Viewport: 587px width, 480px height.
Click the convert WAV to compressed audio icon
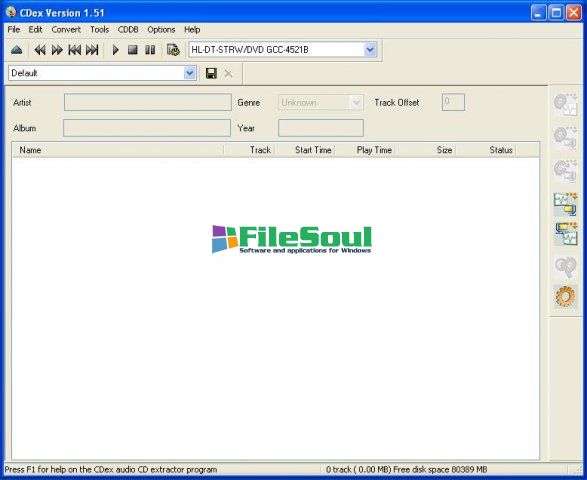click(x=566, y=204)
